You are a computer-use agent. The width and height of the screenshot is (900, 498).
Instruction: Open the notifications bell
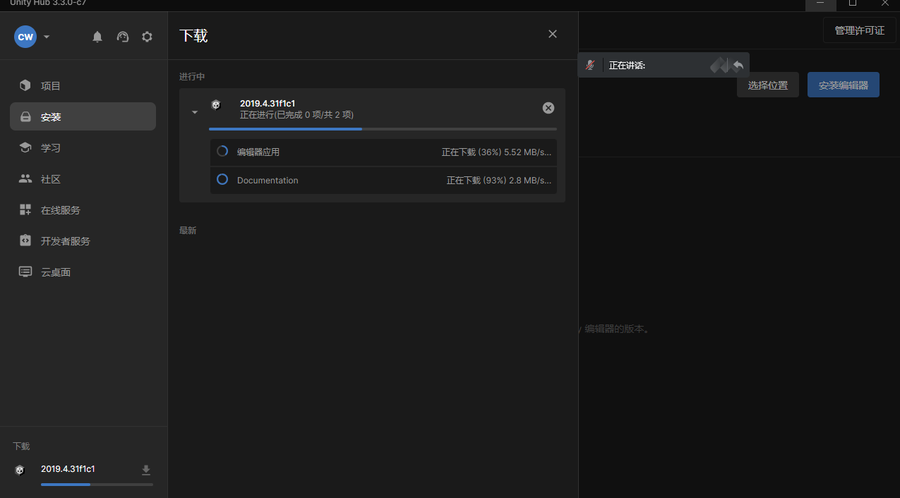click(98, 37)
